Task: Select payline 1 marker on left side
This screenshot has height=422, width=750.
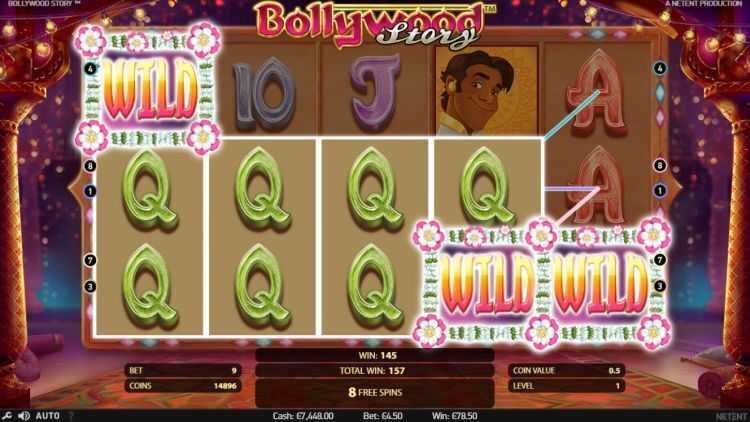Action: (x=90, y=191)
